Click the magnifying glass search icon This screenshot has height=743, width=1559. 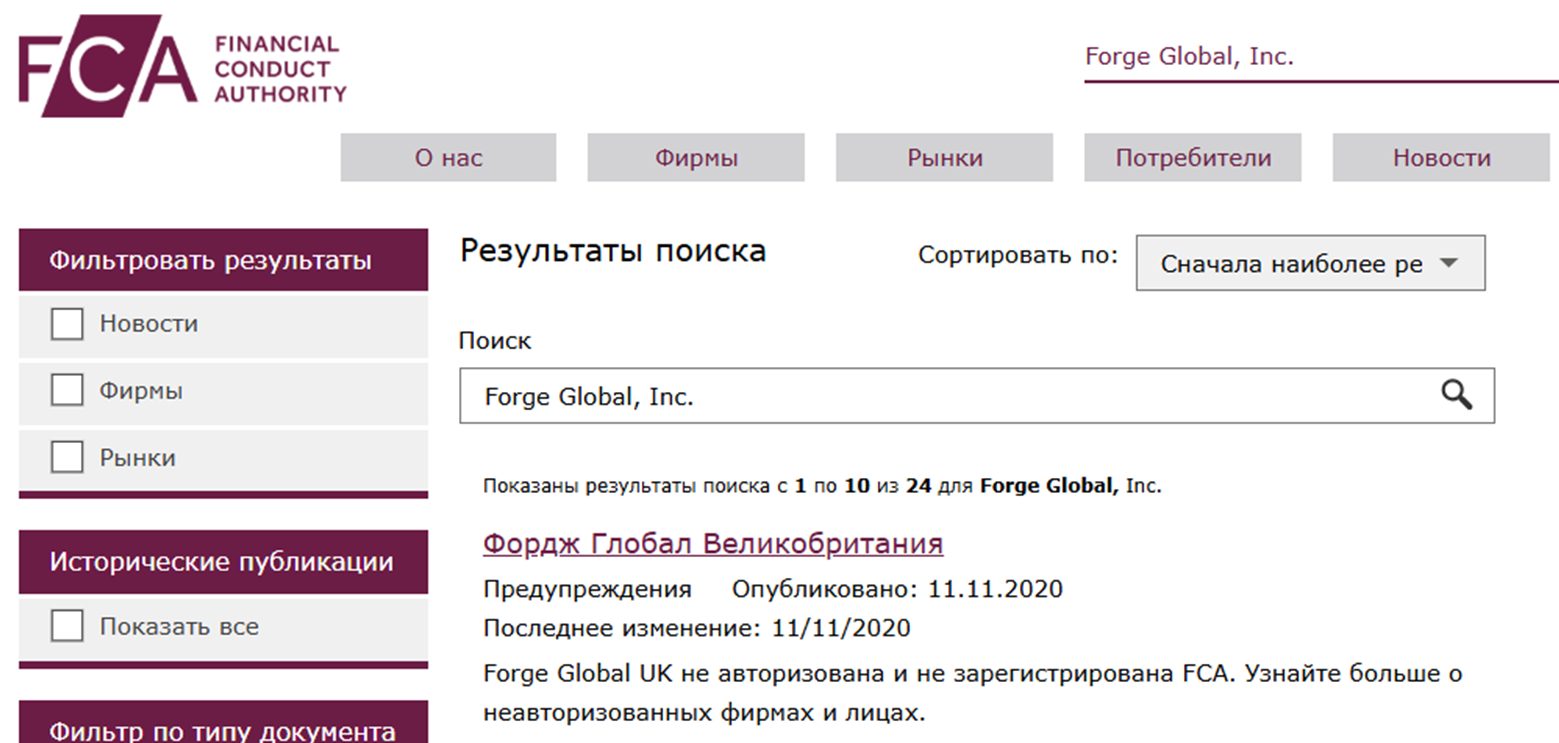click(x=1456, y=395)
